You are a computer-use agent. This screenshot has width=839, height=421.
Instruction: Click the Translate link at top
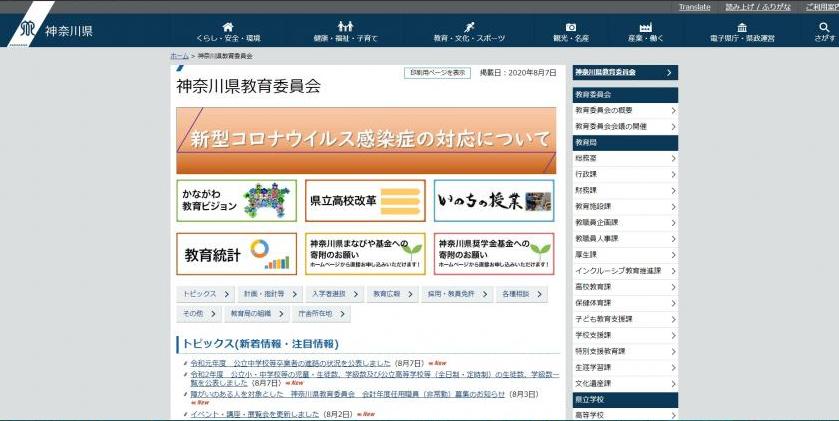pyautogui.click(x=694, y=7)
